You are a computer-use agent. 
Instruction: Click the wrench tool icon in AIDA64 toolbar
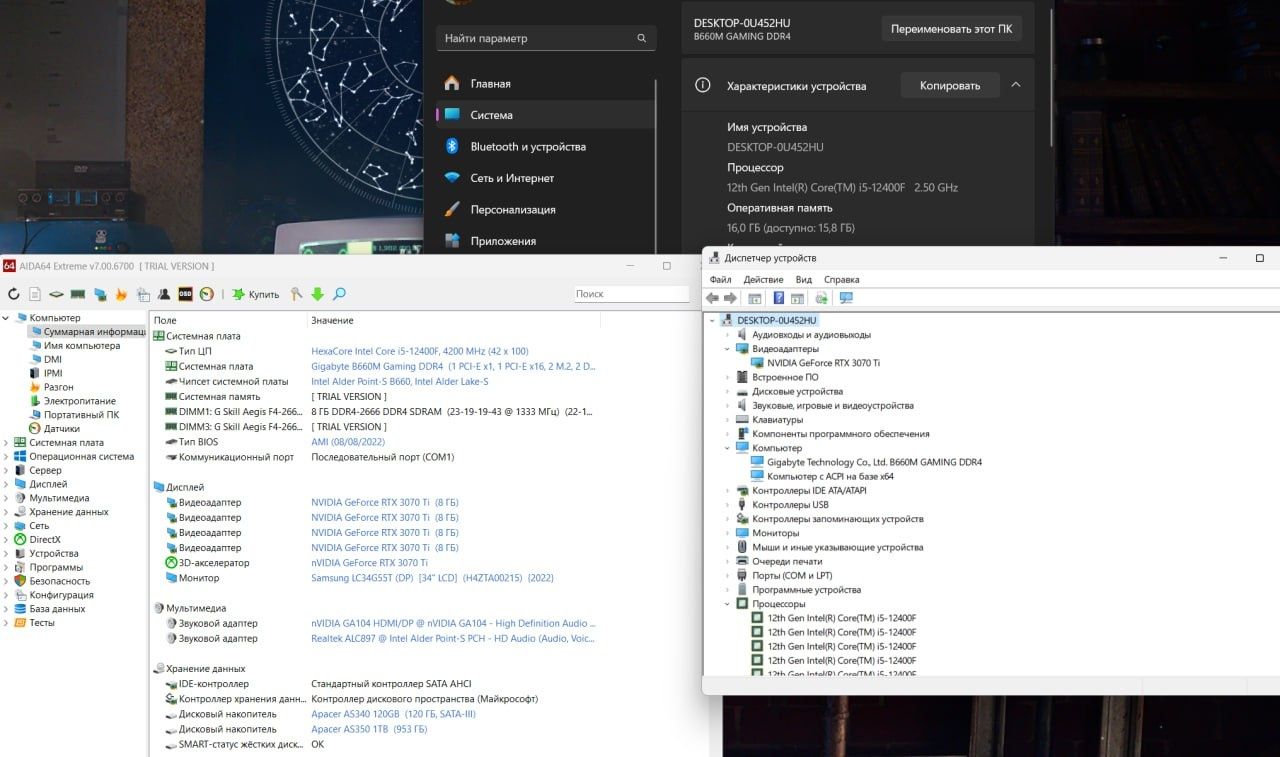(296, 294)
